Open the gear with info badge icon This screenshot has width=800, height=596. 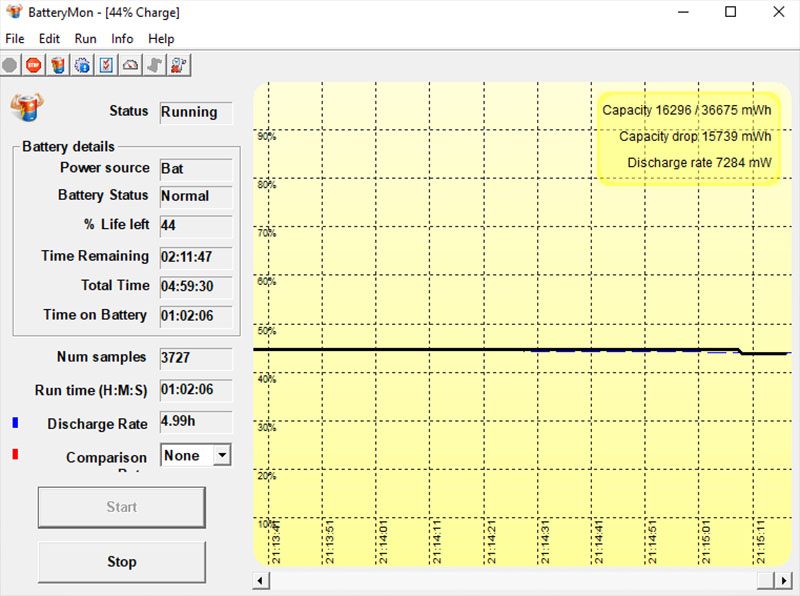pos(82,65)
